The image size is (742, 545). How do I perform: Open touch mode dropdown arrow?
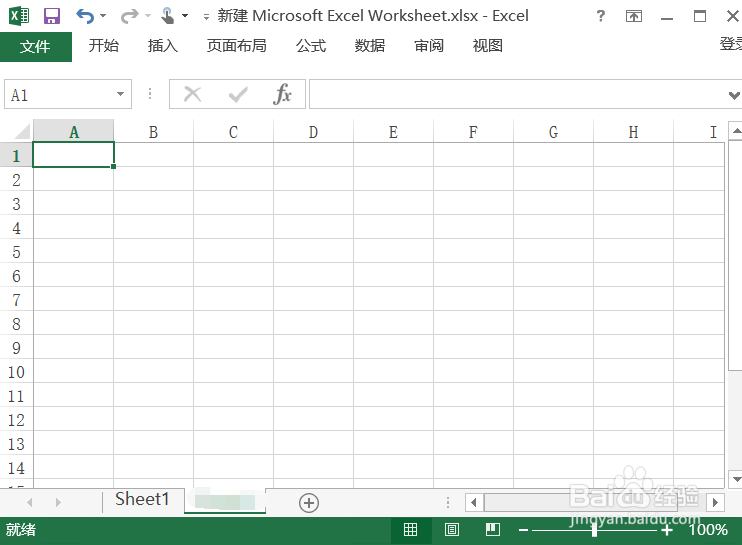(x=185, y=16)
